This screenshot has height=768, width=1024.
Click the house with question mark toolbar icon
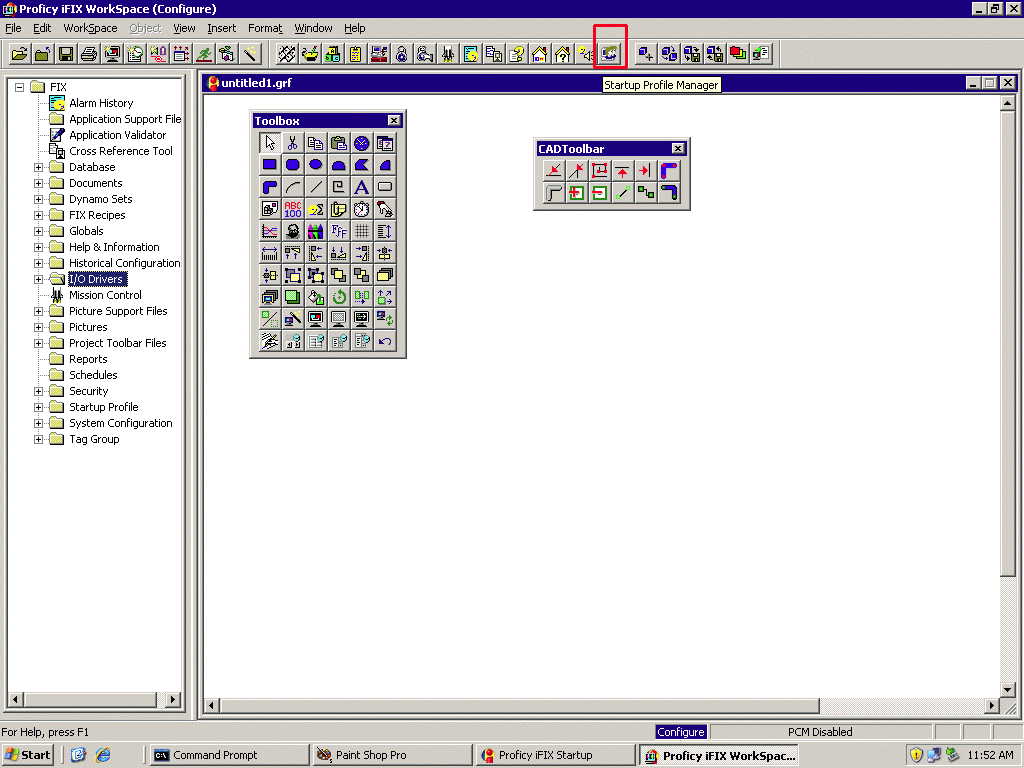(562, 54)
